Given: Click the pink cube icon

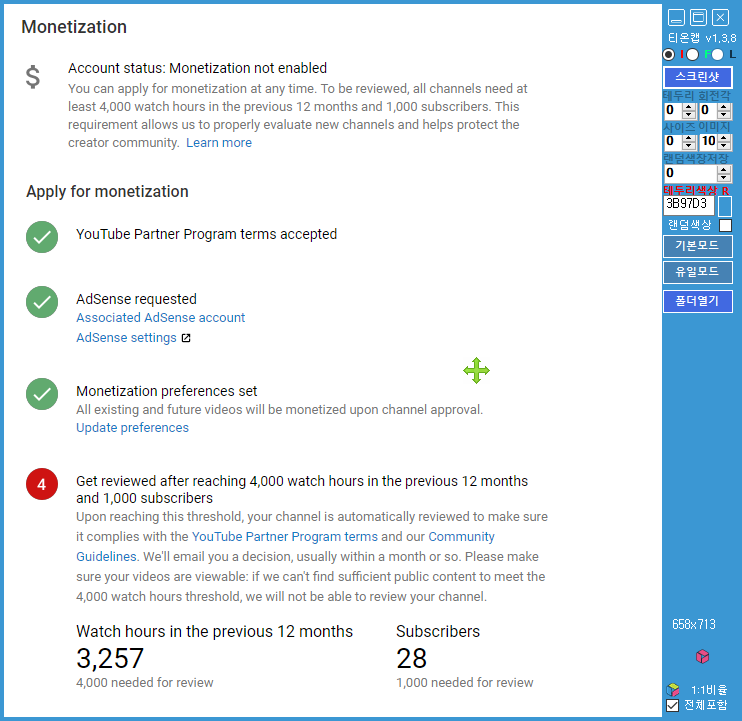Looking at the screenshot, I should pos(702,656).
